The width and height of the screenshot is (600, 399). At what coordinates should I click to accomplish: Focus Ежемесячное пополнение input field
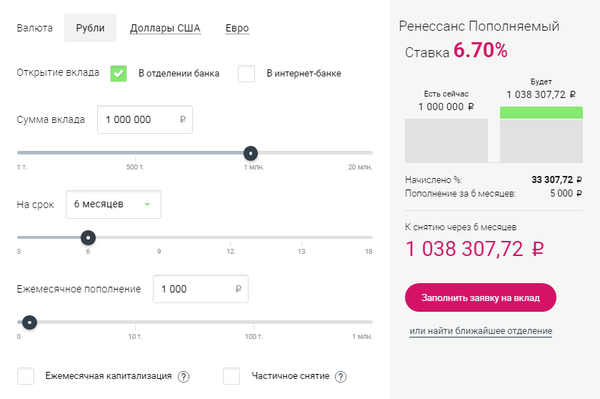201,289
